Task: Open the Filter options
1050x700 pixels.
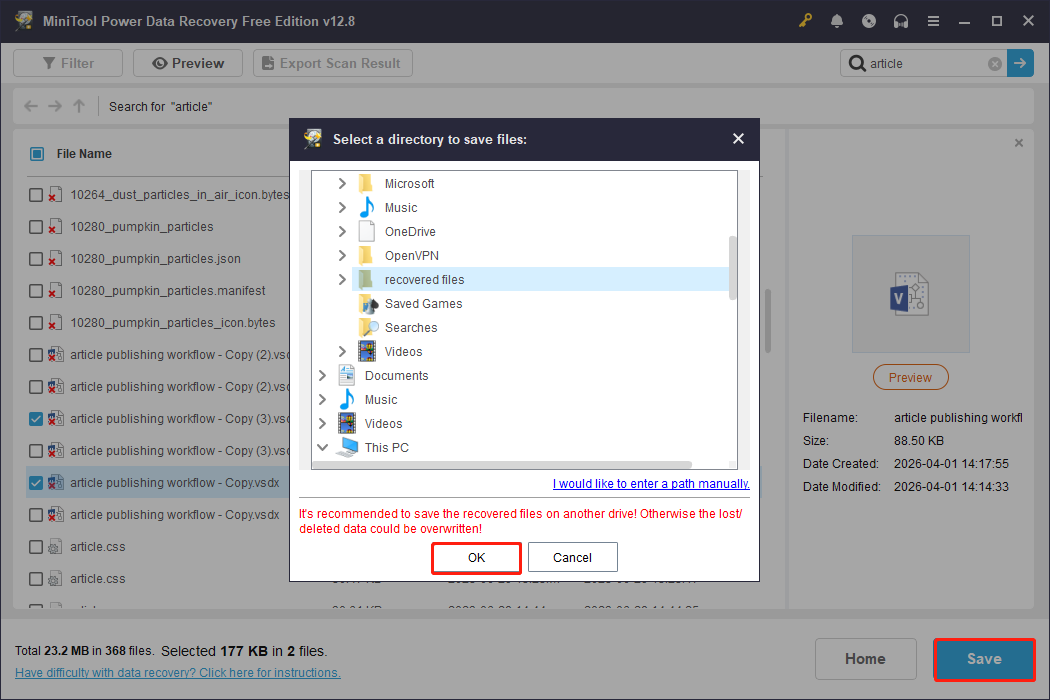Action: [67, 62]
